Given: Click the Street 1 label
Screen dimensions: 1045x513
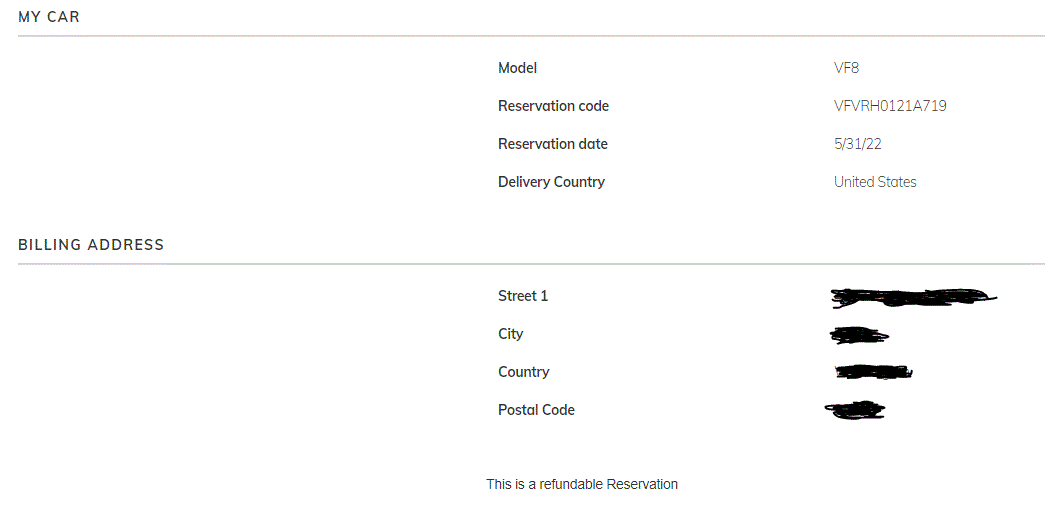Looking at the screenshot, I should pyautogui.click(x=523, y=296).
